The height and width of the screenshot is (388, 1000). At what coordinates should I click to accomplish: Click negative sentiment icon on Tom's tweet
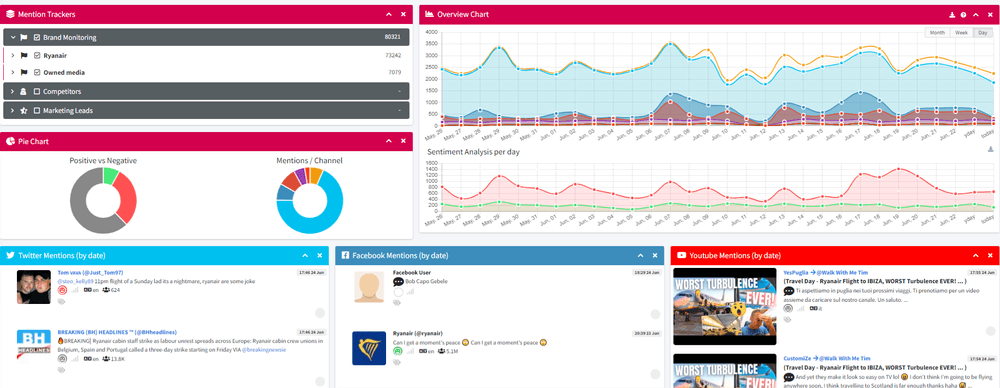(x=62, y=290)
